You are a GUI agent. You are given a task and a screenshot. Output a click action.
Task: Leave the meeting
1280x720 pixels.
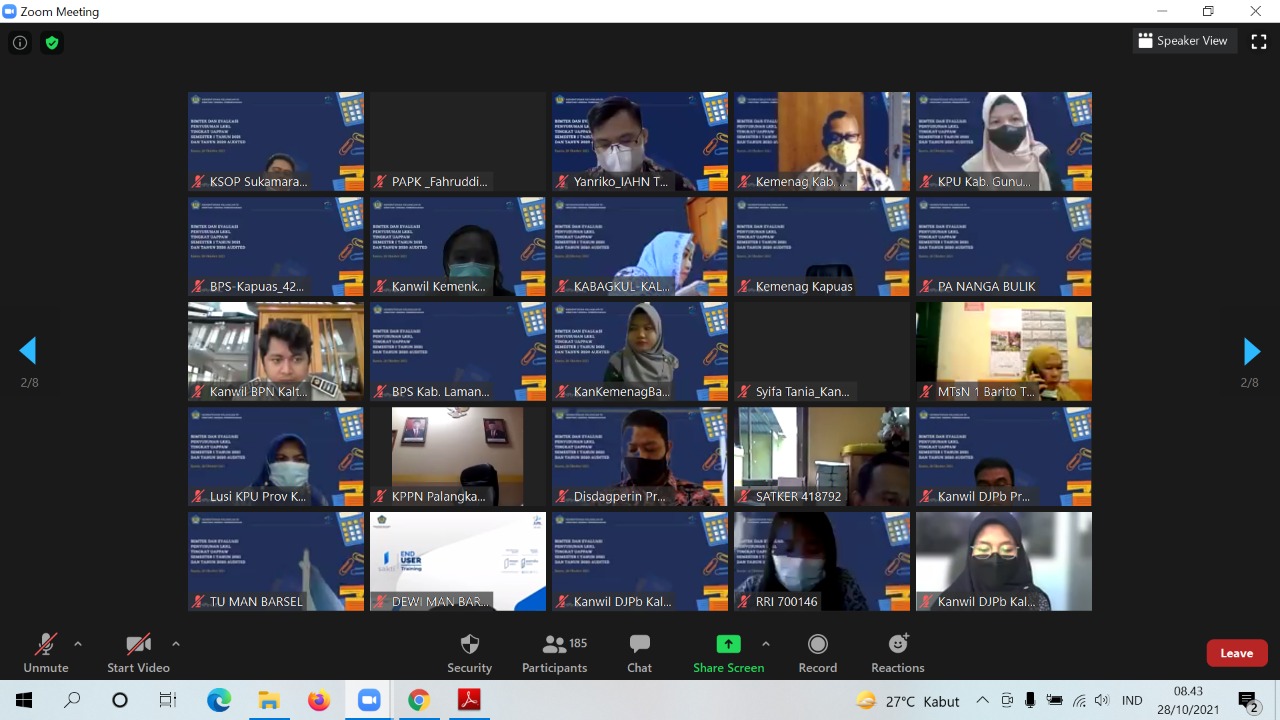point(1236,653)
